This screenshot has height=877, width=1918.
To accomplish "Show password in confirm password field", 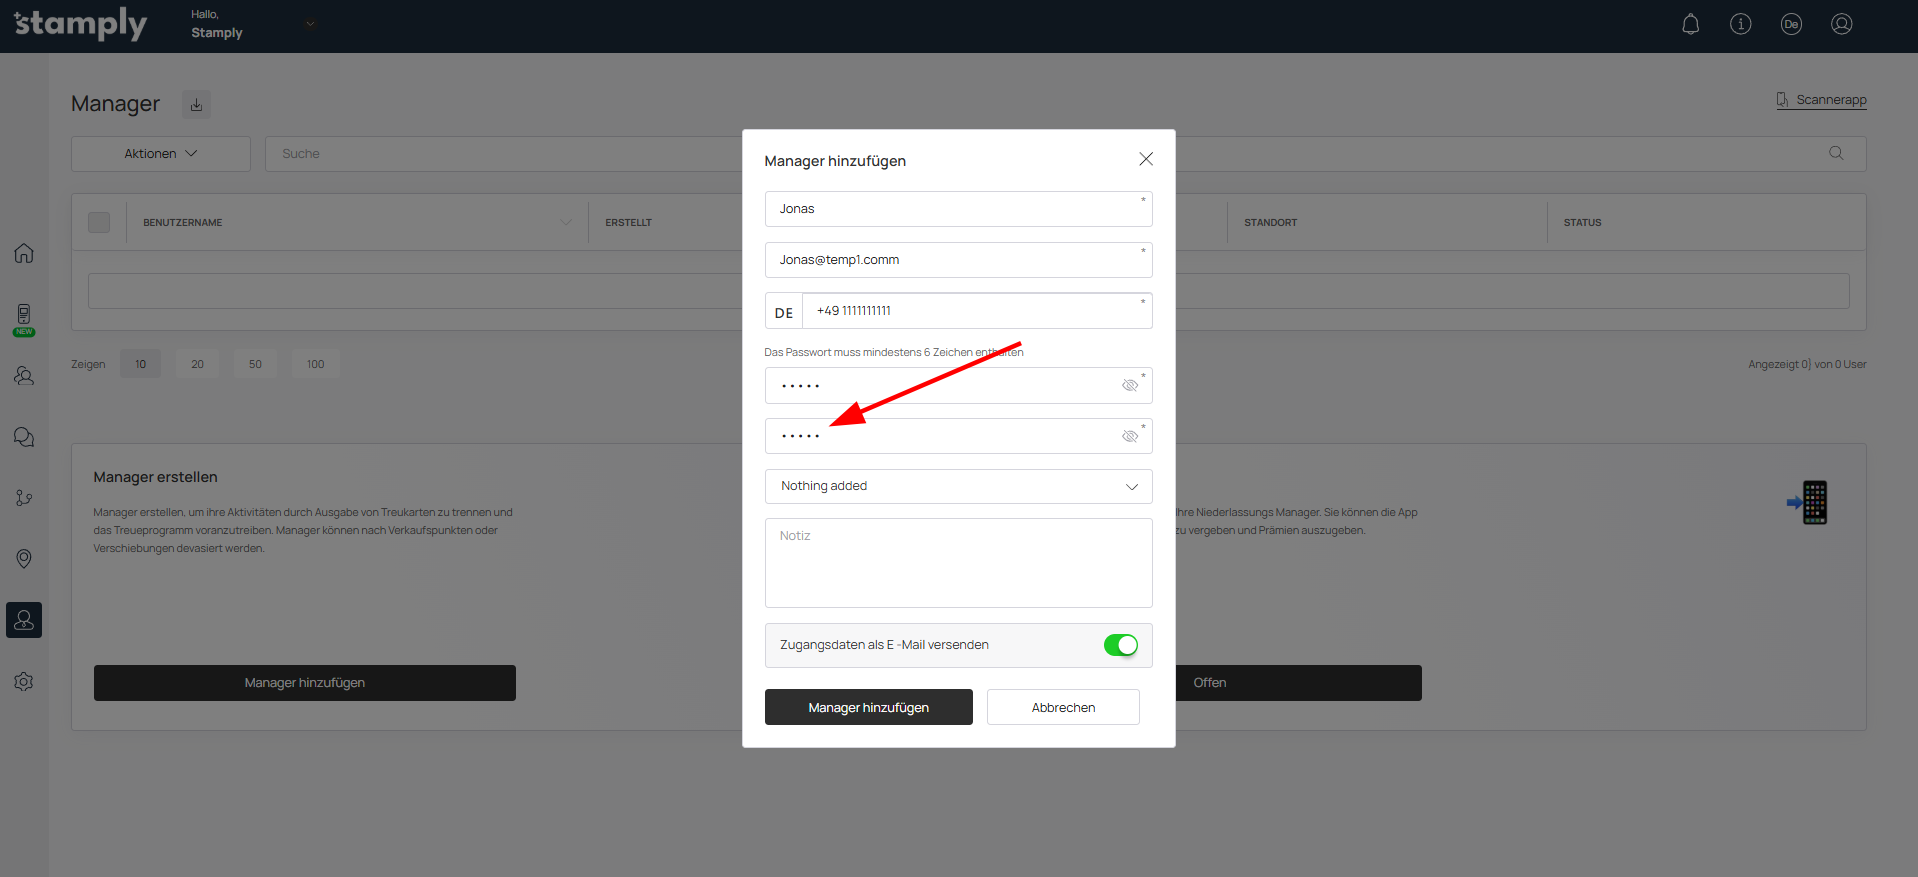I will coord(1130,437).
